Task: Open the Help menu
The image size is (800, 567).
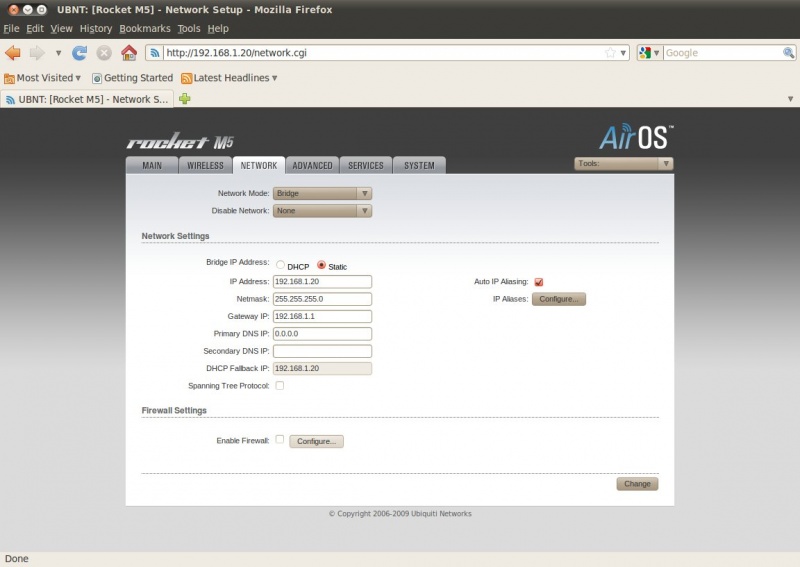Action: click(218, 29)
